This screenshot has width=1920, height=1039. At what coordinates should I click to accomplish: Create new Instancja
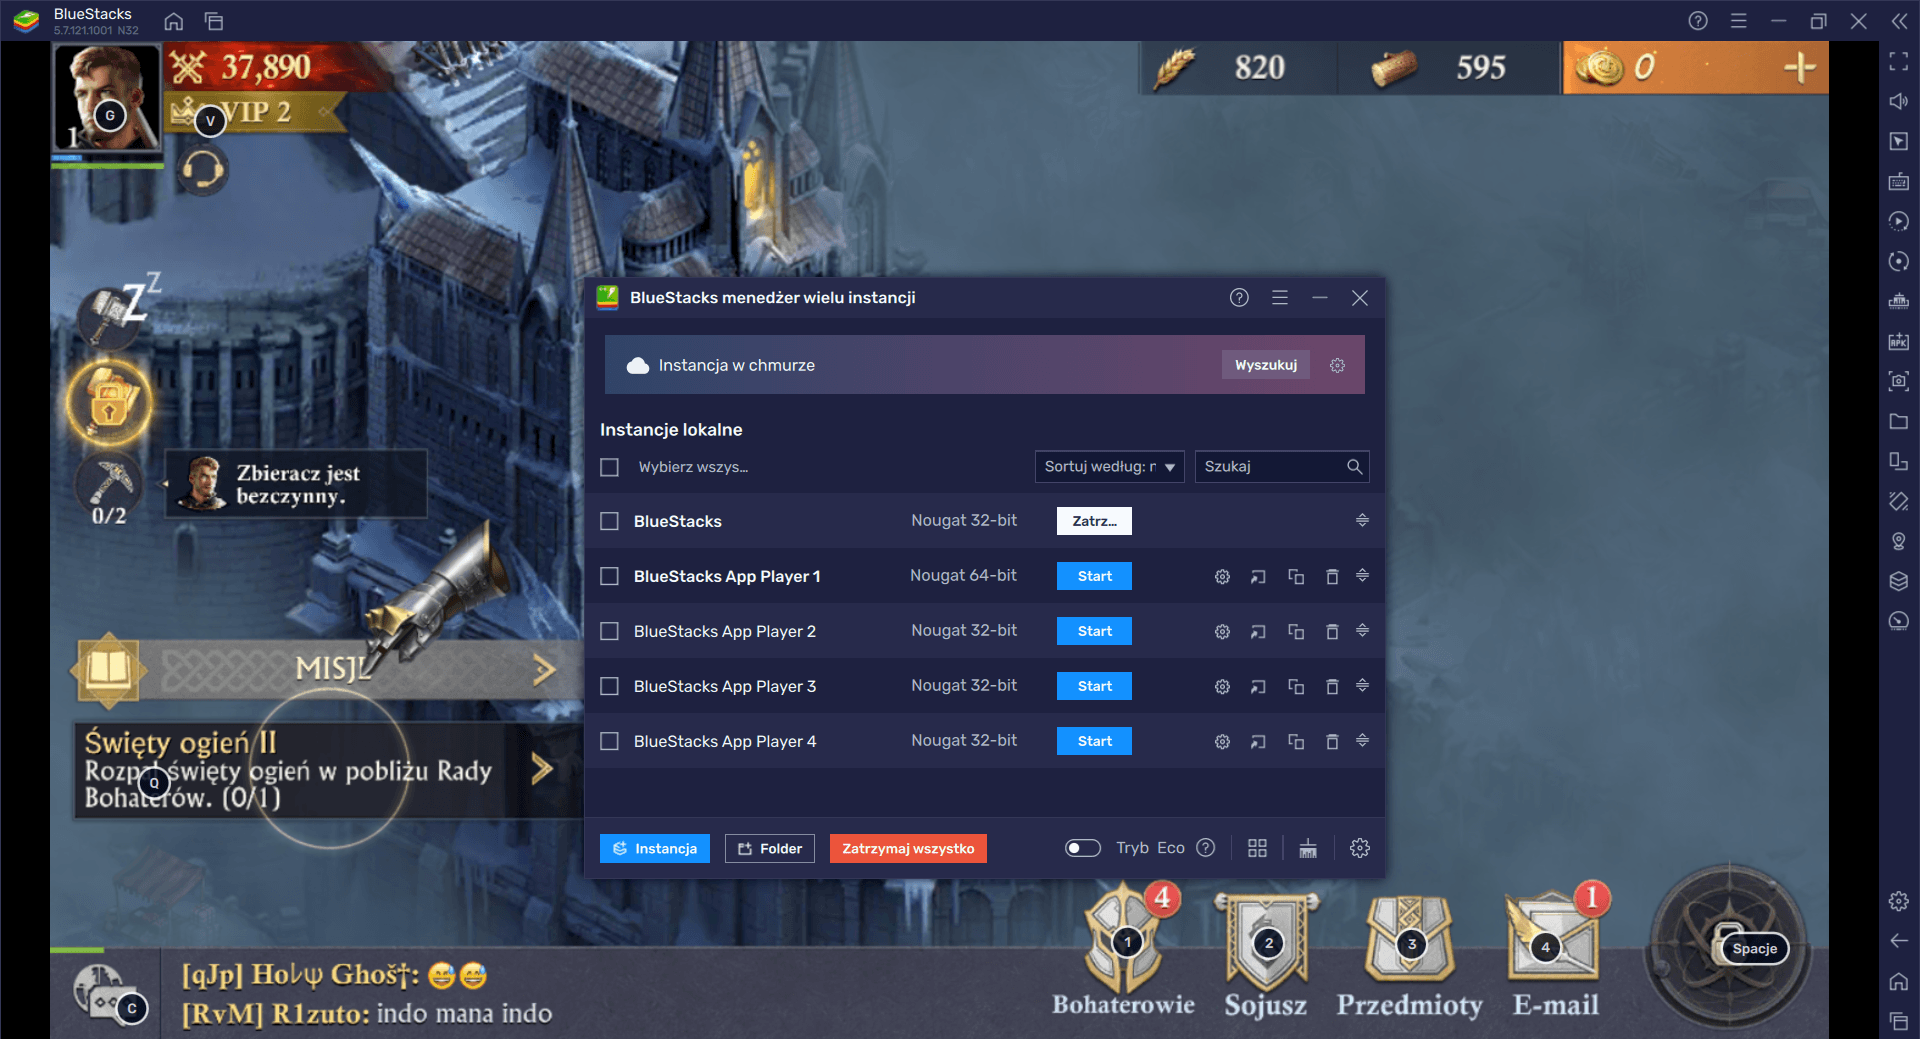[x=655, y=848]
